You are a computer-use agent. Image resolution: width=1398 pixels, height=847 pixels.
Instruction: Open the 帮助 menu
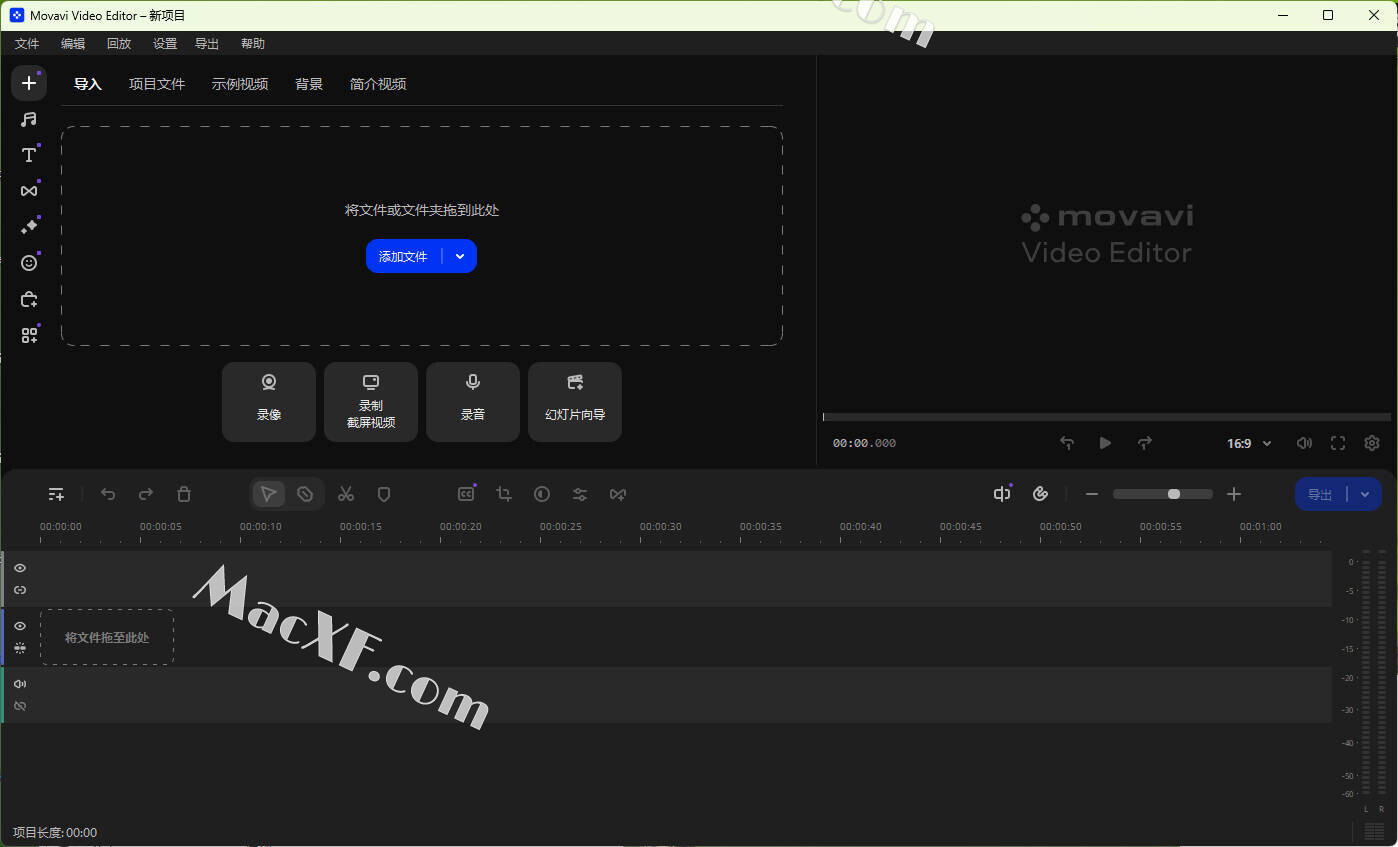click(253, 44)
